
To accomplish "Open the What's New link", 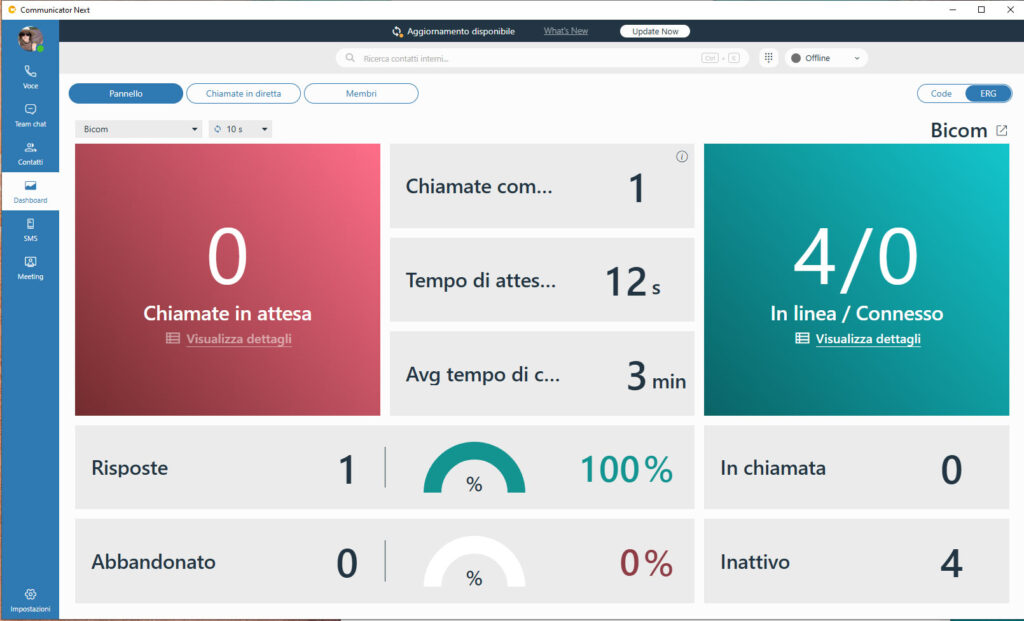I will (566, 31).
